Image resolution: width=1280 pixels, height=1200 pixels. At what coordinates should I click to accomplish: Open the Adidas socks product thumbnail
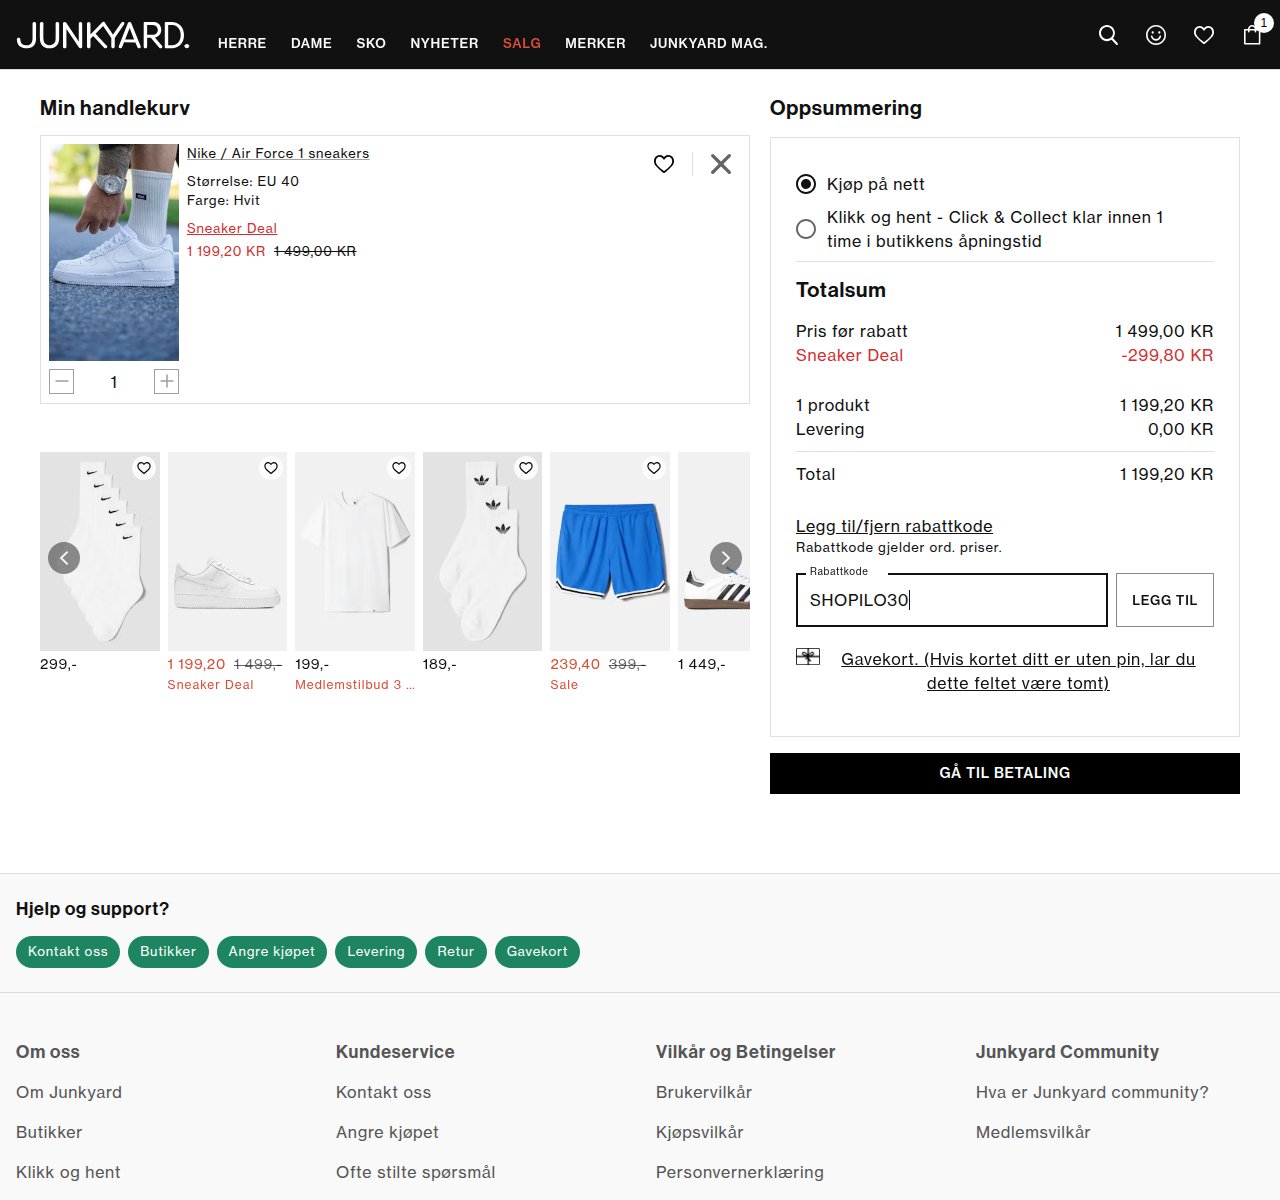click(x=482, y=551)
